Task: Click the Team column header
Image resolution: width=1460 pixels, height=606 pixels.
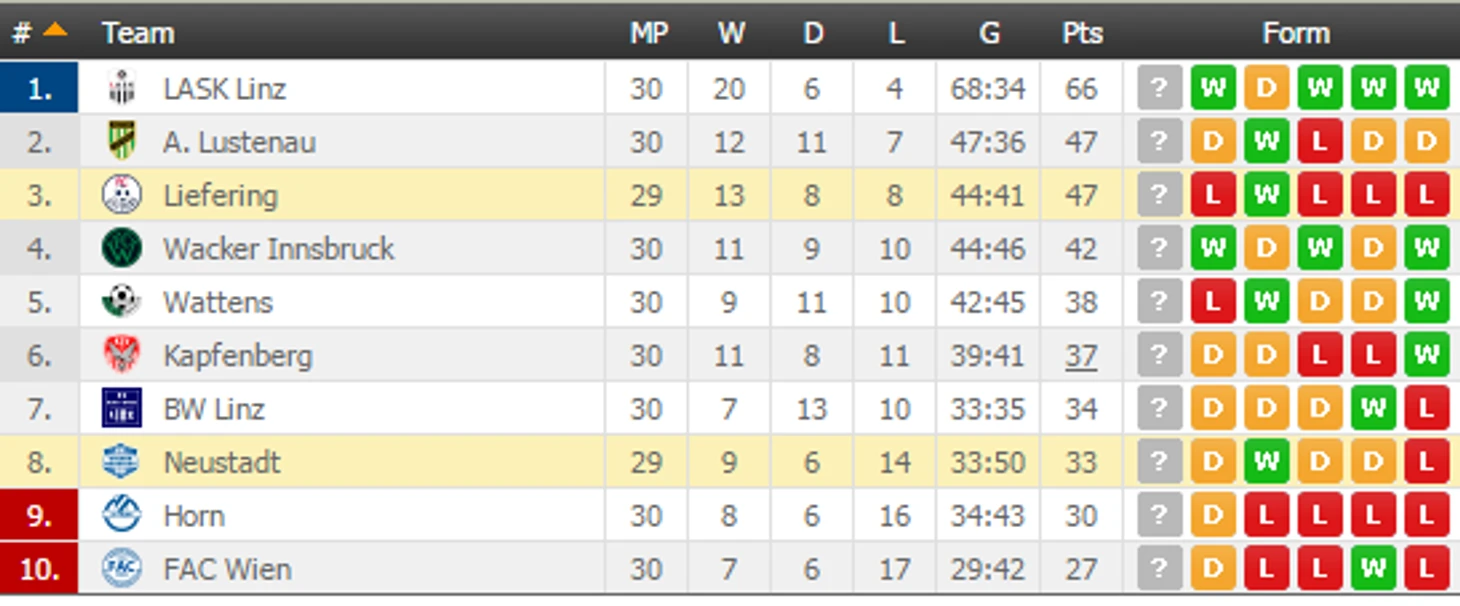Action: pyautogui.click(x=138, y=33)
